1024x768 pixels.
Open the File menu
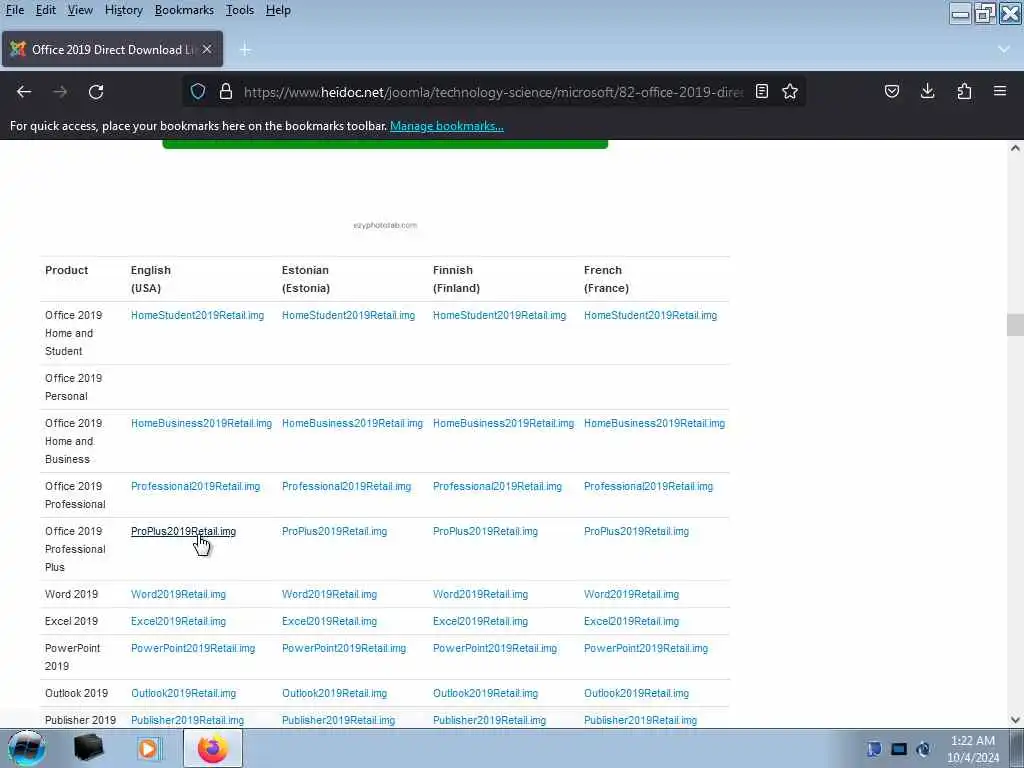pos(14,10)
